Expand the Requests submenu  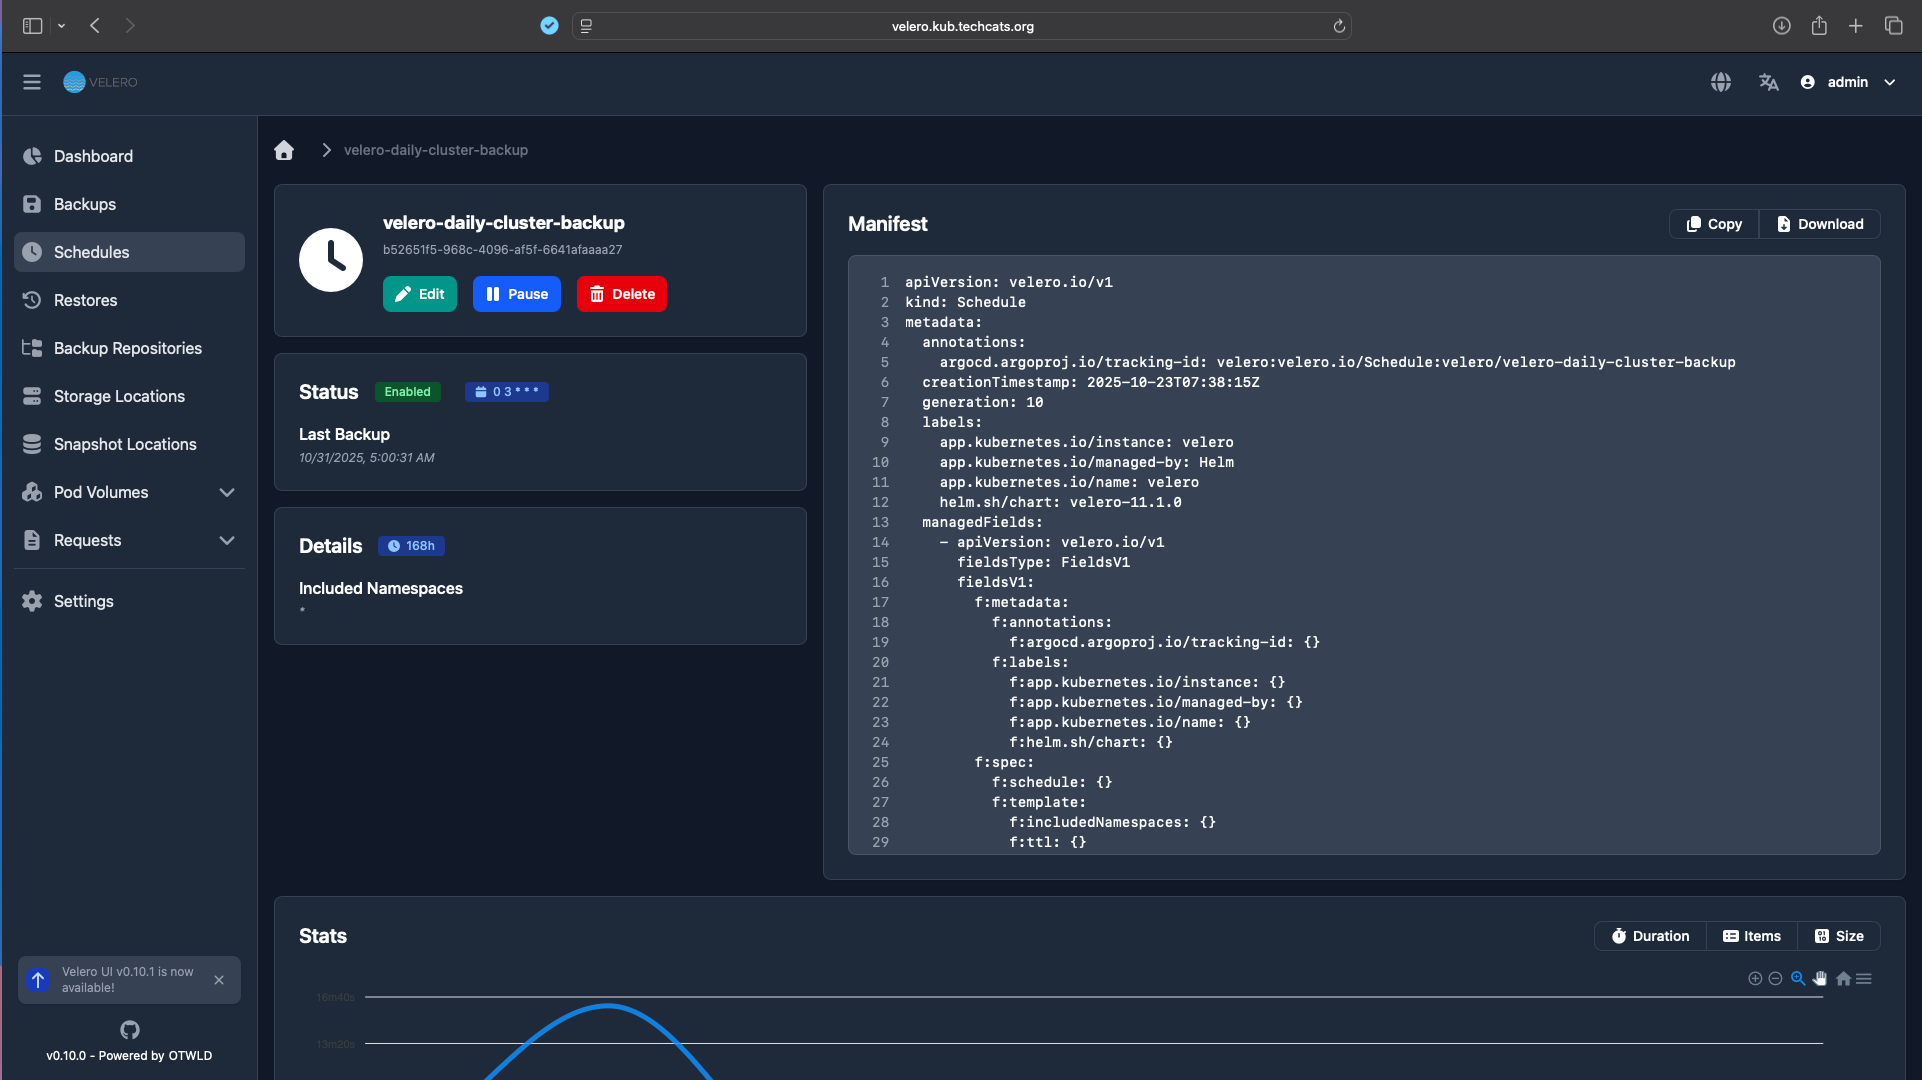(x=227, y=540)
